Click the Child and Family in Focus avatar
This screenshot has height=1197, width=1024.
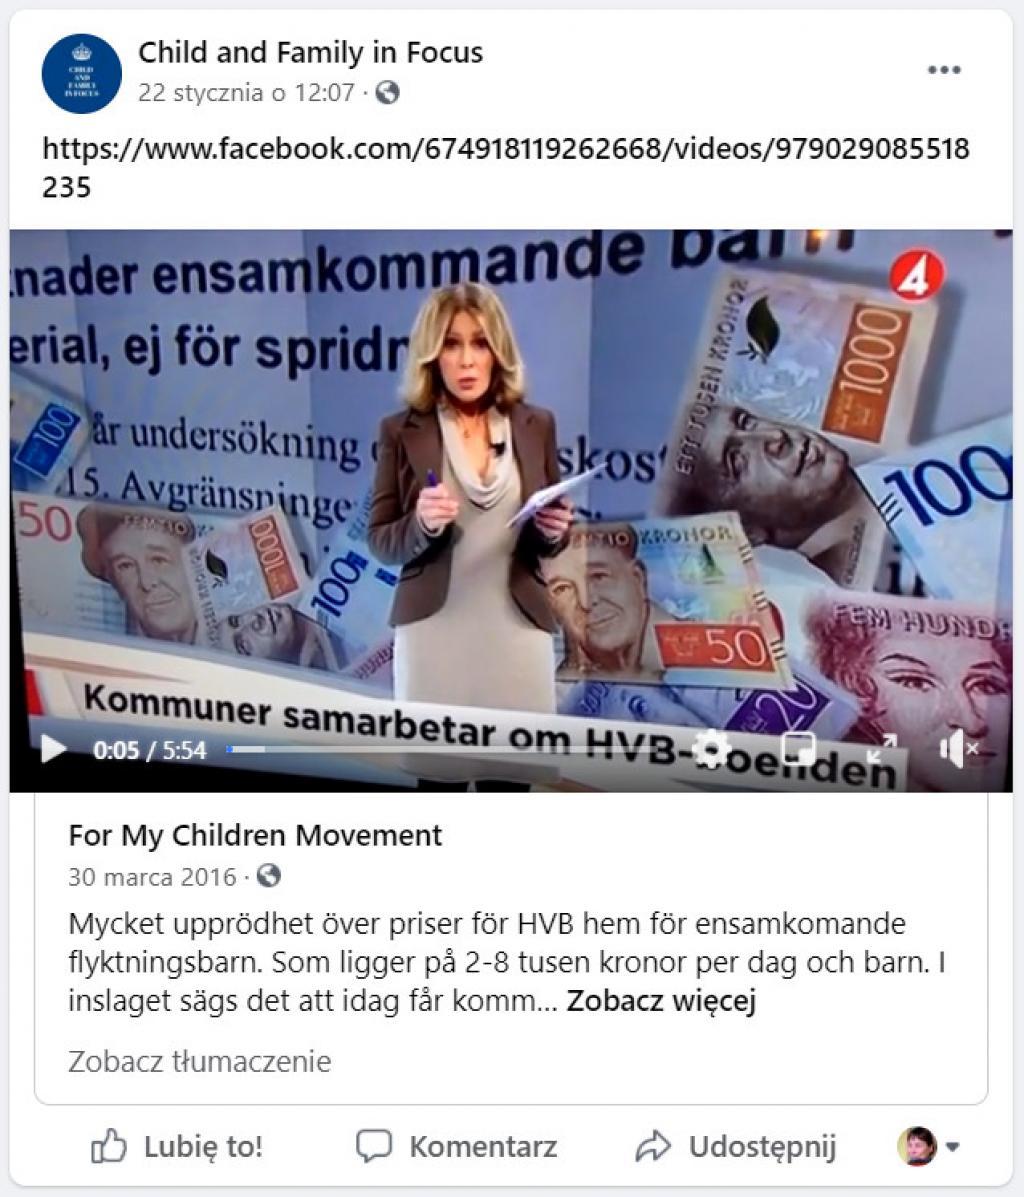(x=82, y=74)
